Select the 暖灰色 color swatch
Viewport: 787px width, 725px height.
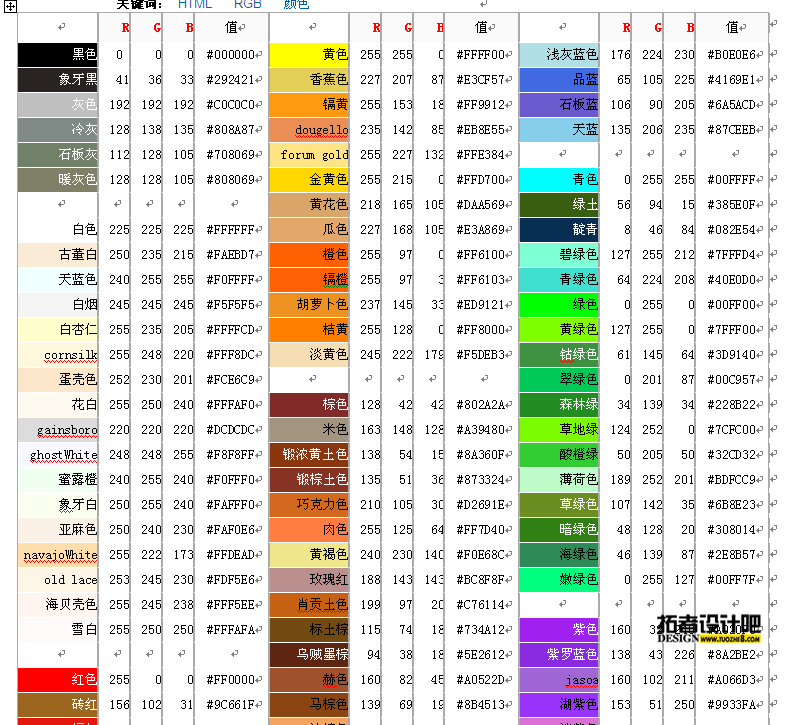[58, 180]
